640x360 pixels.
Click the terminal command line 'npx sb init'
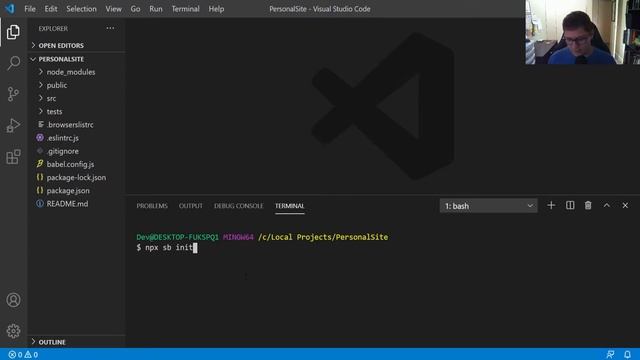(169, 247)
